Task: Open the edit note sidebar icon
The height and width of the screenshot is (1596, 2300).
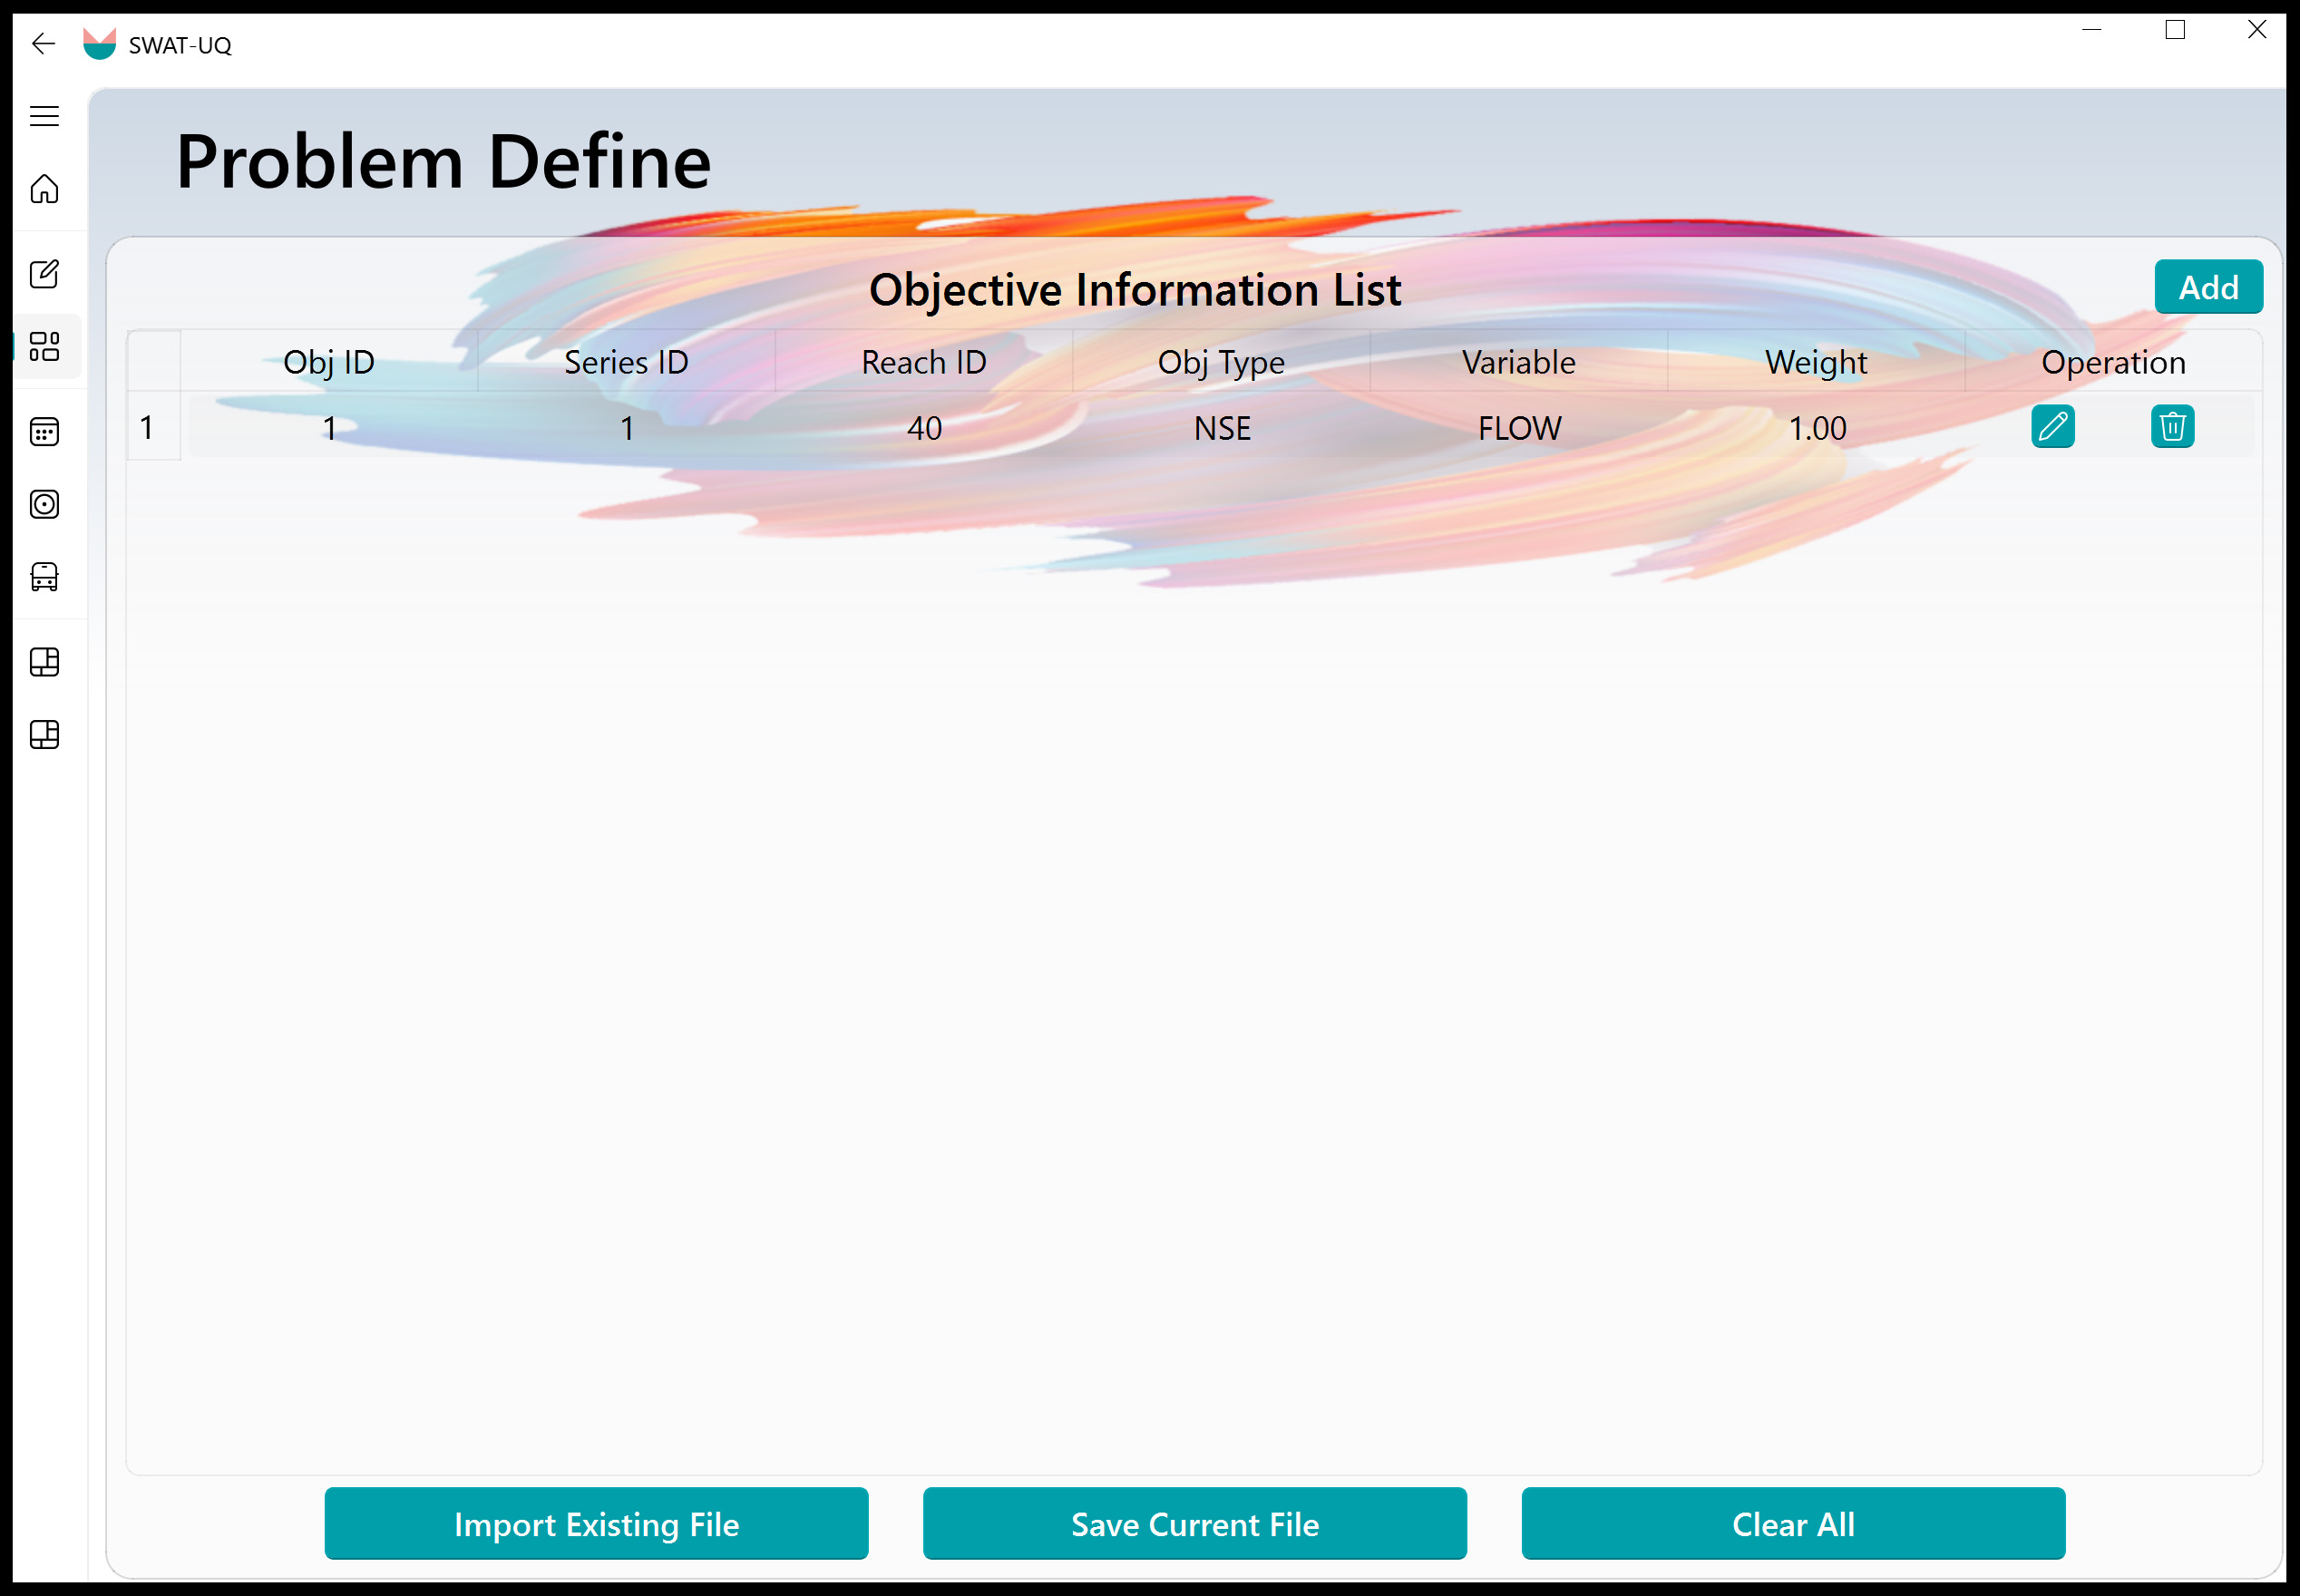Action: 44,274
